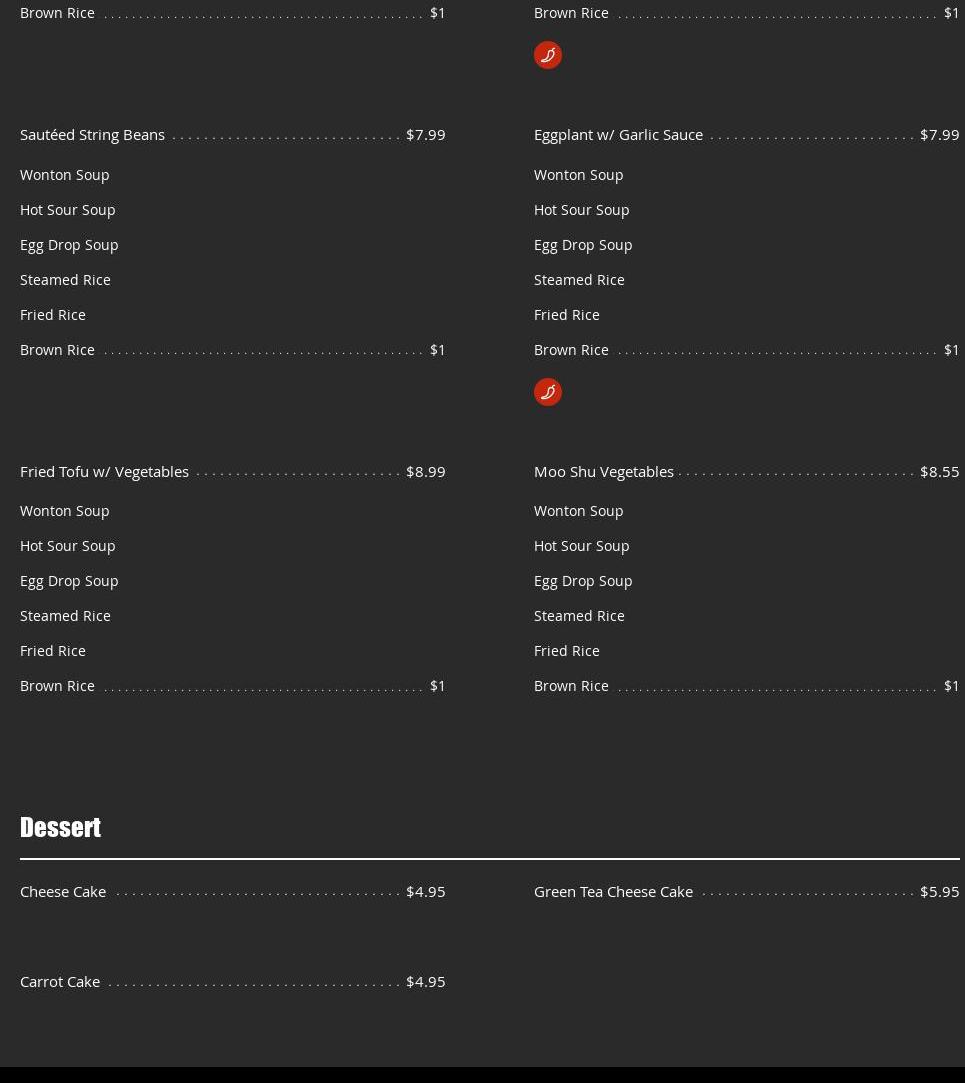Select the Eggplant w/ Garlic Sauce dish
The image size is (965, 1083).
pyautogui.click(x=618, y=135)
